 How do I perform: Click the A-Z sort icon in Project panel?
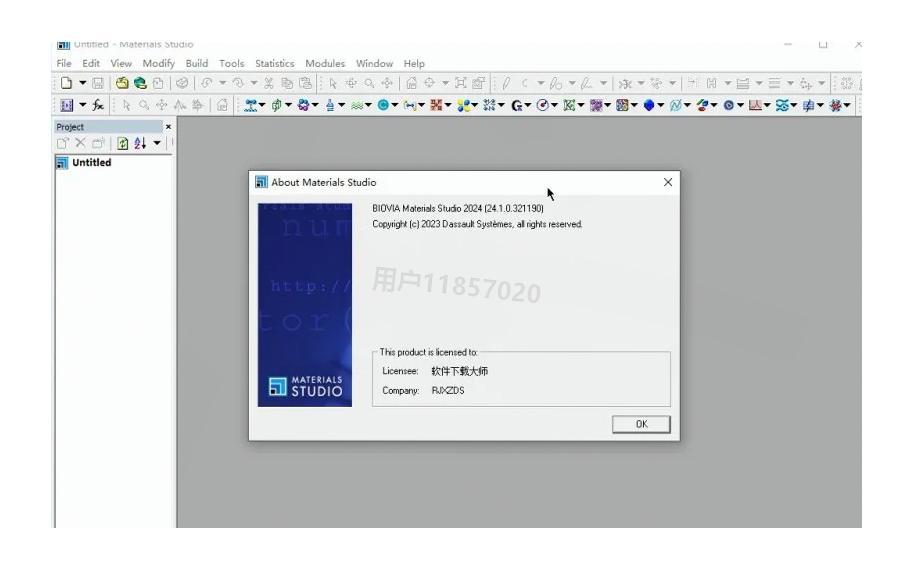(140, 143)
